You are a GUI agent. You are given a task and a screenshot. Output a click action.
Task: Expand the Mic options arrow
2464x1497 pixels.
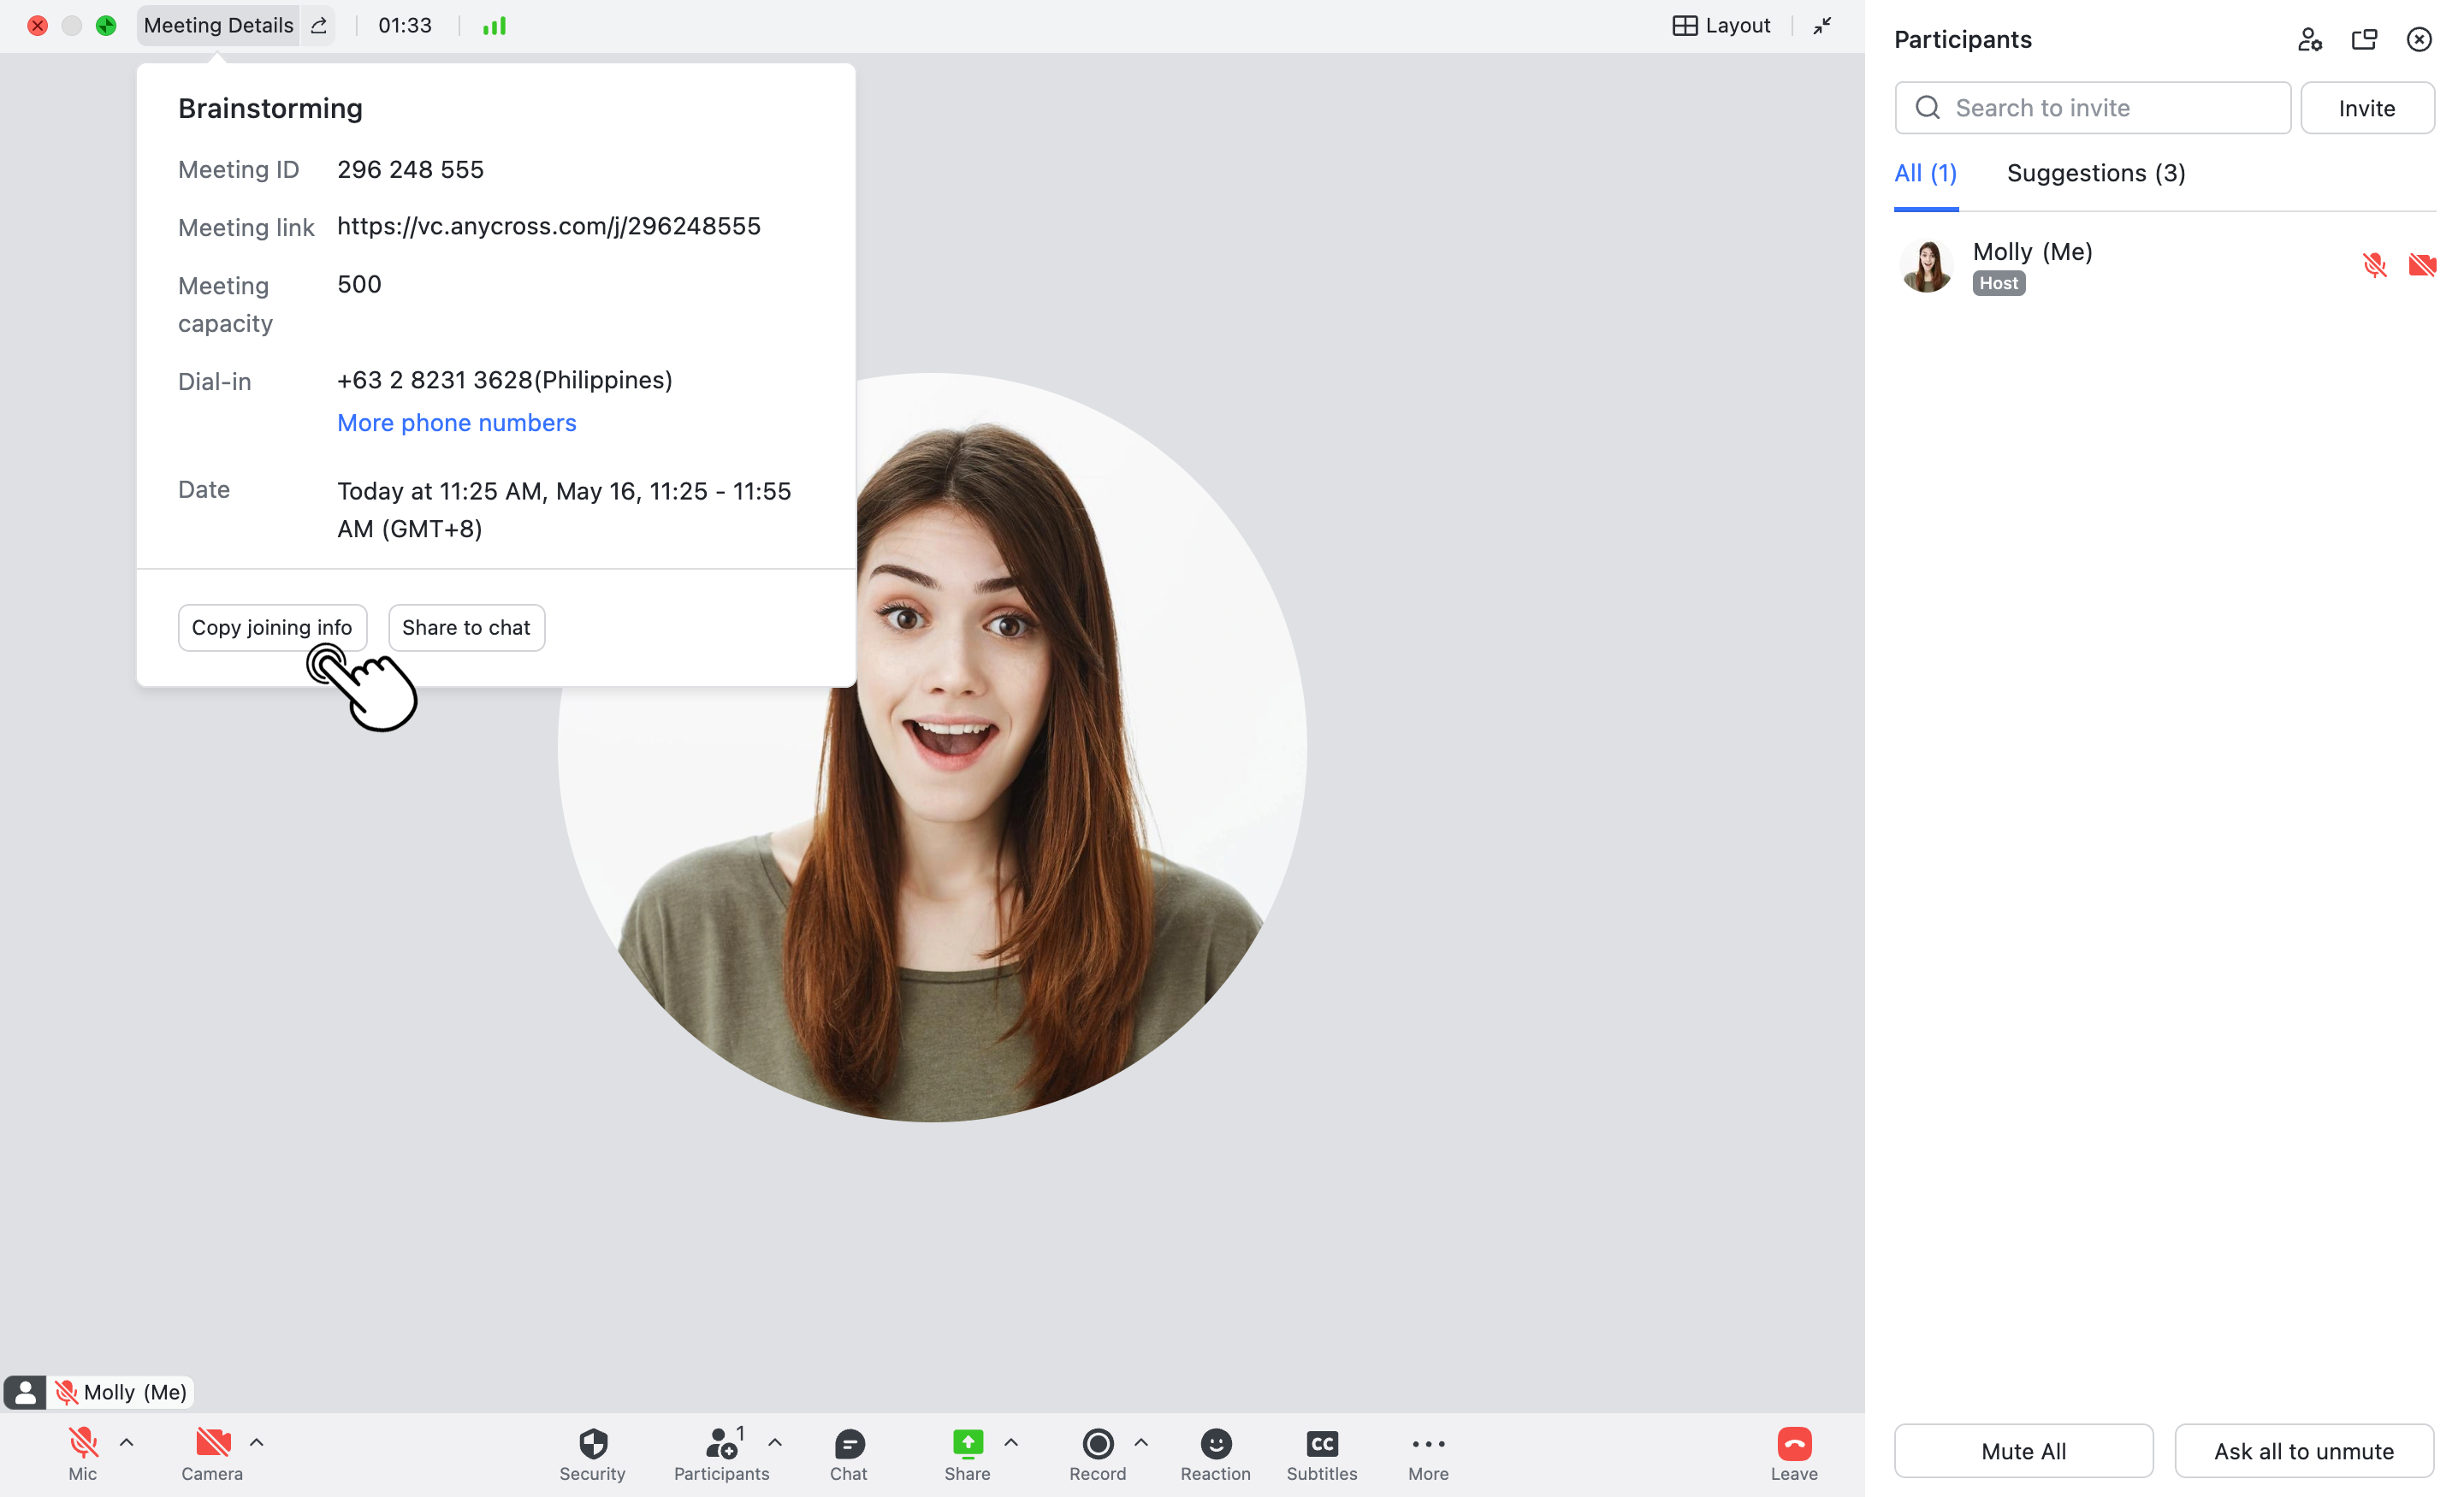point(127,1442)
